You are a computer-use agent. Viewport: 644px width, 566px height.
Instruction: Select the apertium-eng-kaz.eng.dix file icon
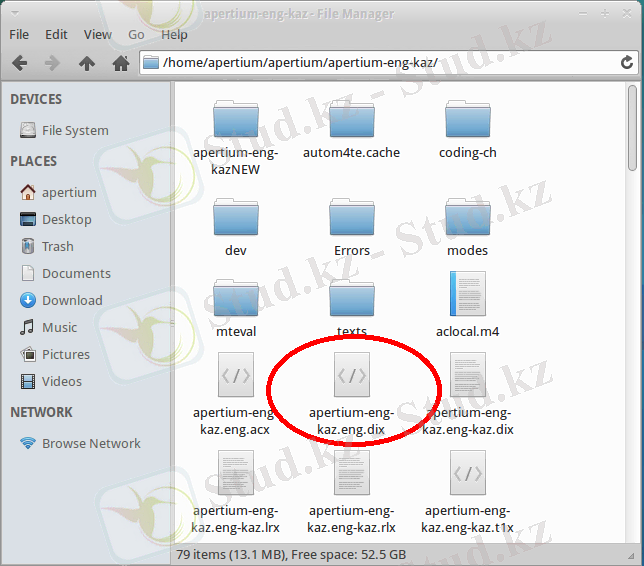(x=352, y=375)
